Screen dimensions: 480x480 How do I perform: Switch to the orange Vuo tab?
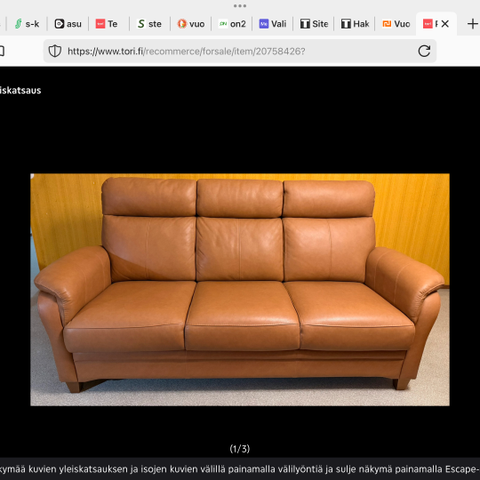pyautogui.click(x=396, y=24)
